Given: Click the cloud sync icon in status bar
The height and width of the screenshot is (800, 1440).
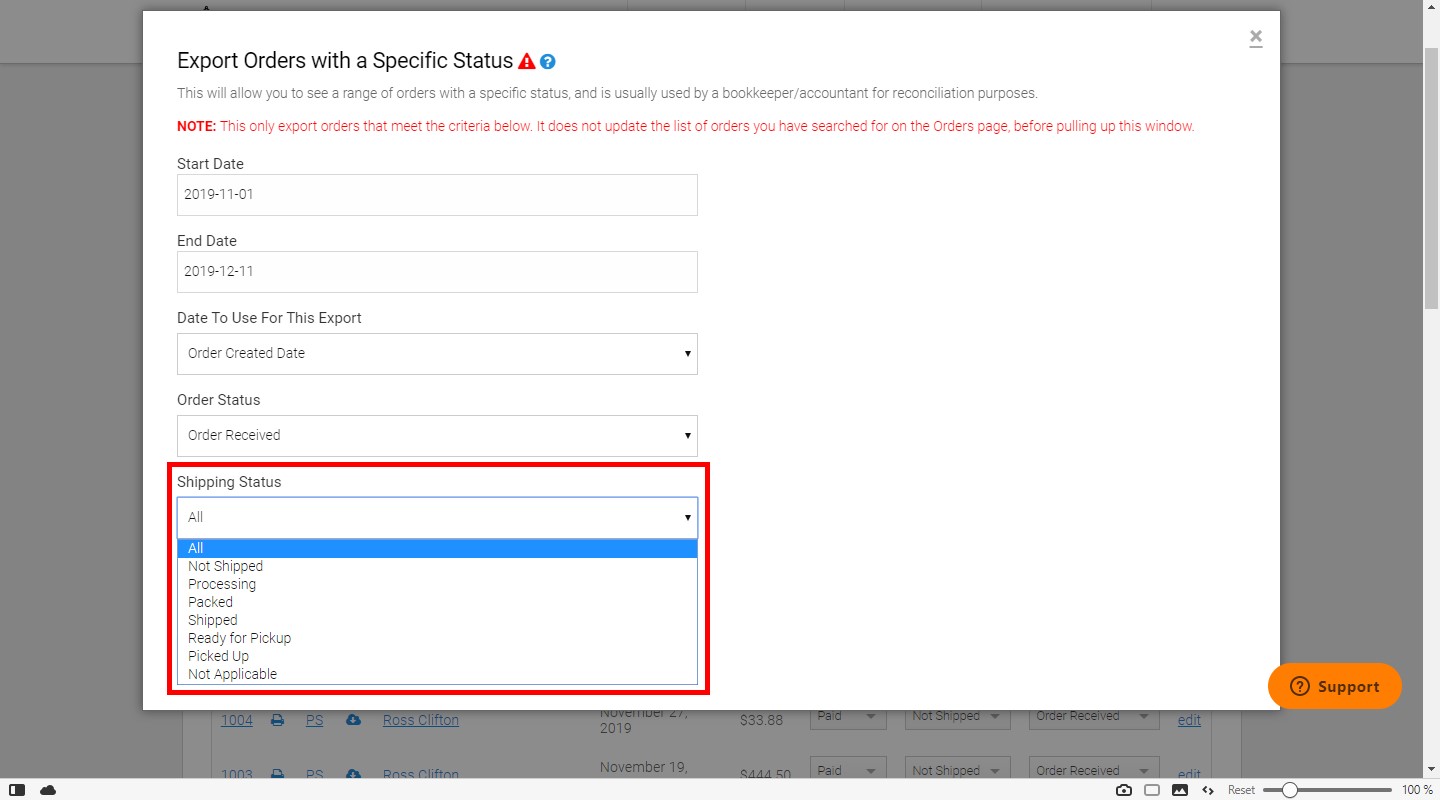Looking at the screenshot, I should coord(48,790).
